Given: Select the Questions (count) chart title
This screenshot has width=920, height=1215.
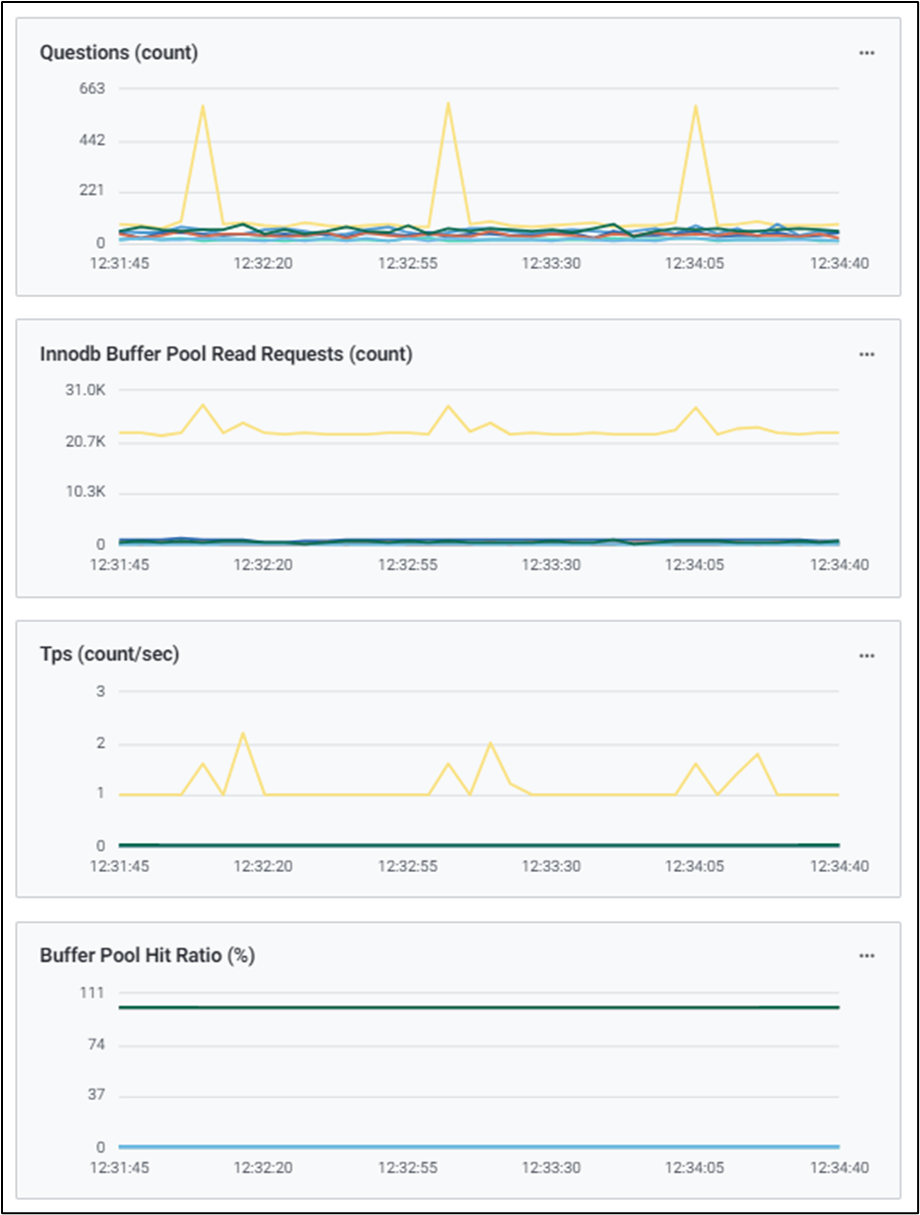Looking at the screenshot, I should [x=119, y=53].
